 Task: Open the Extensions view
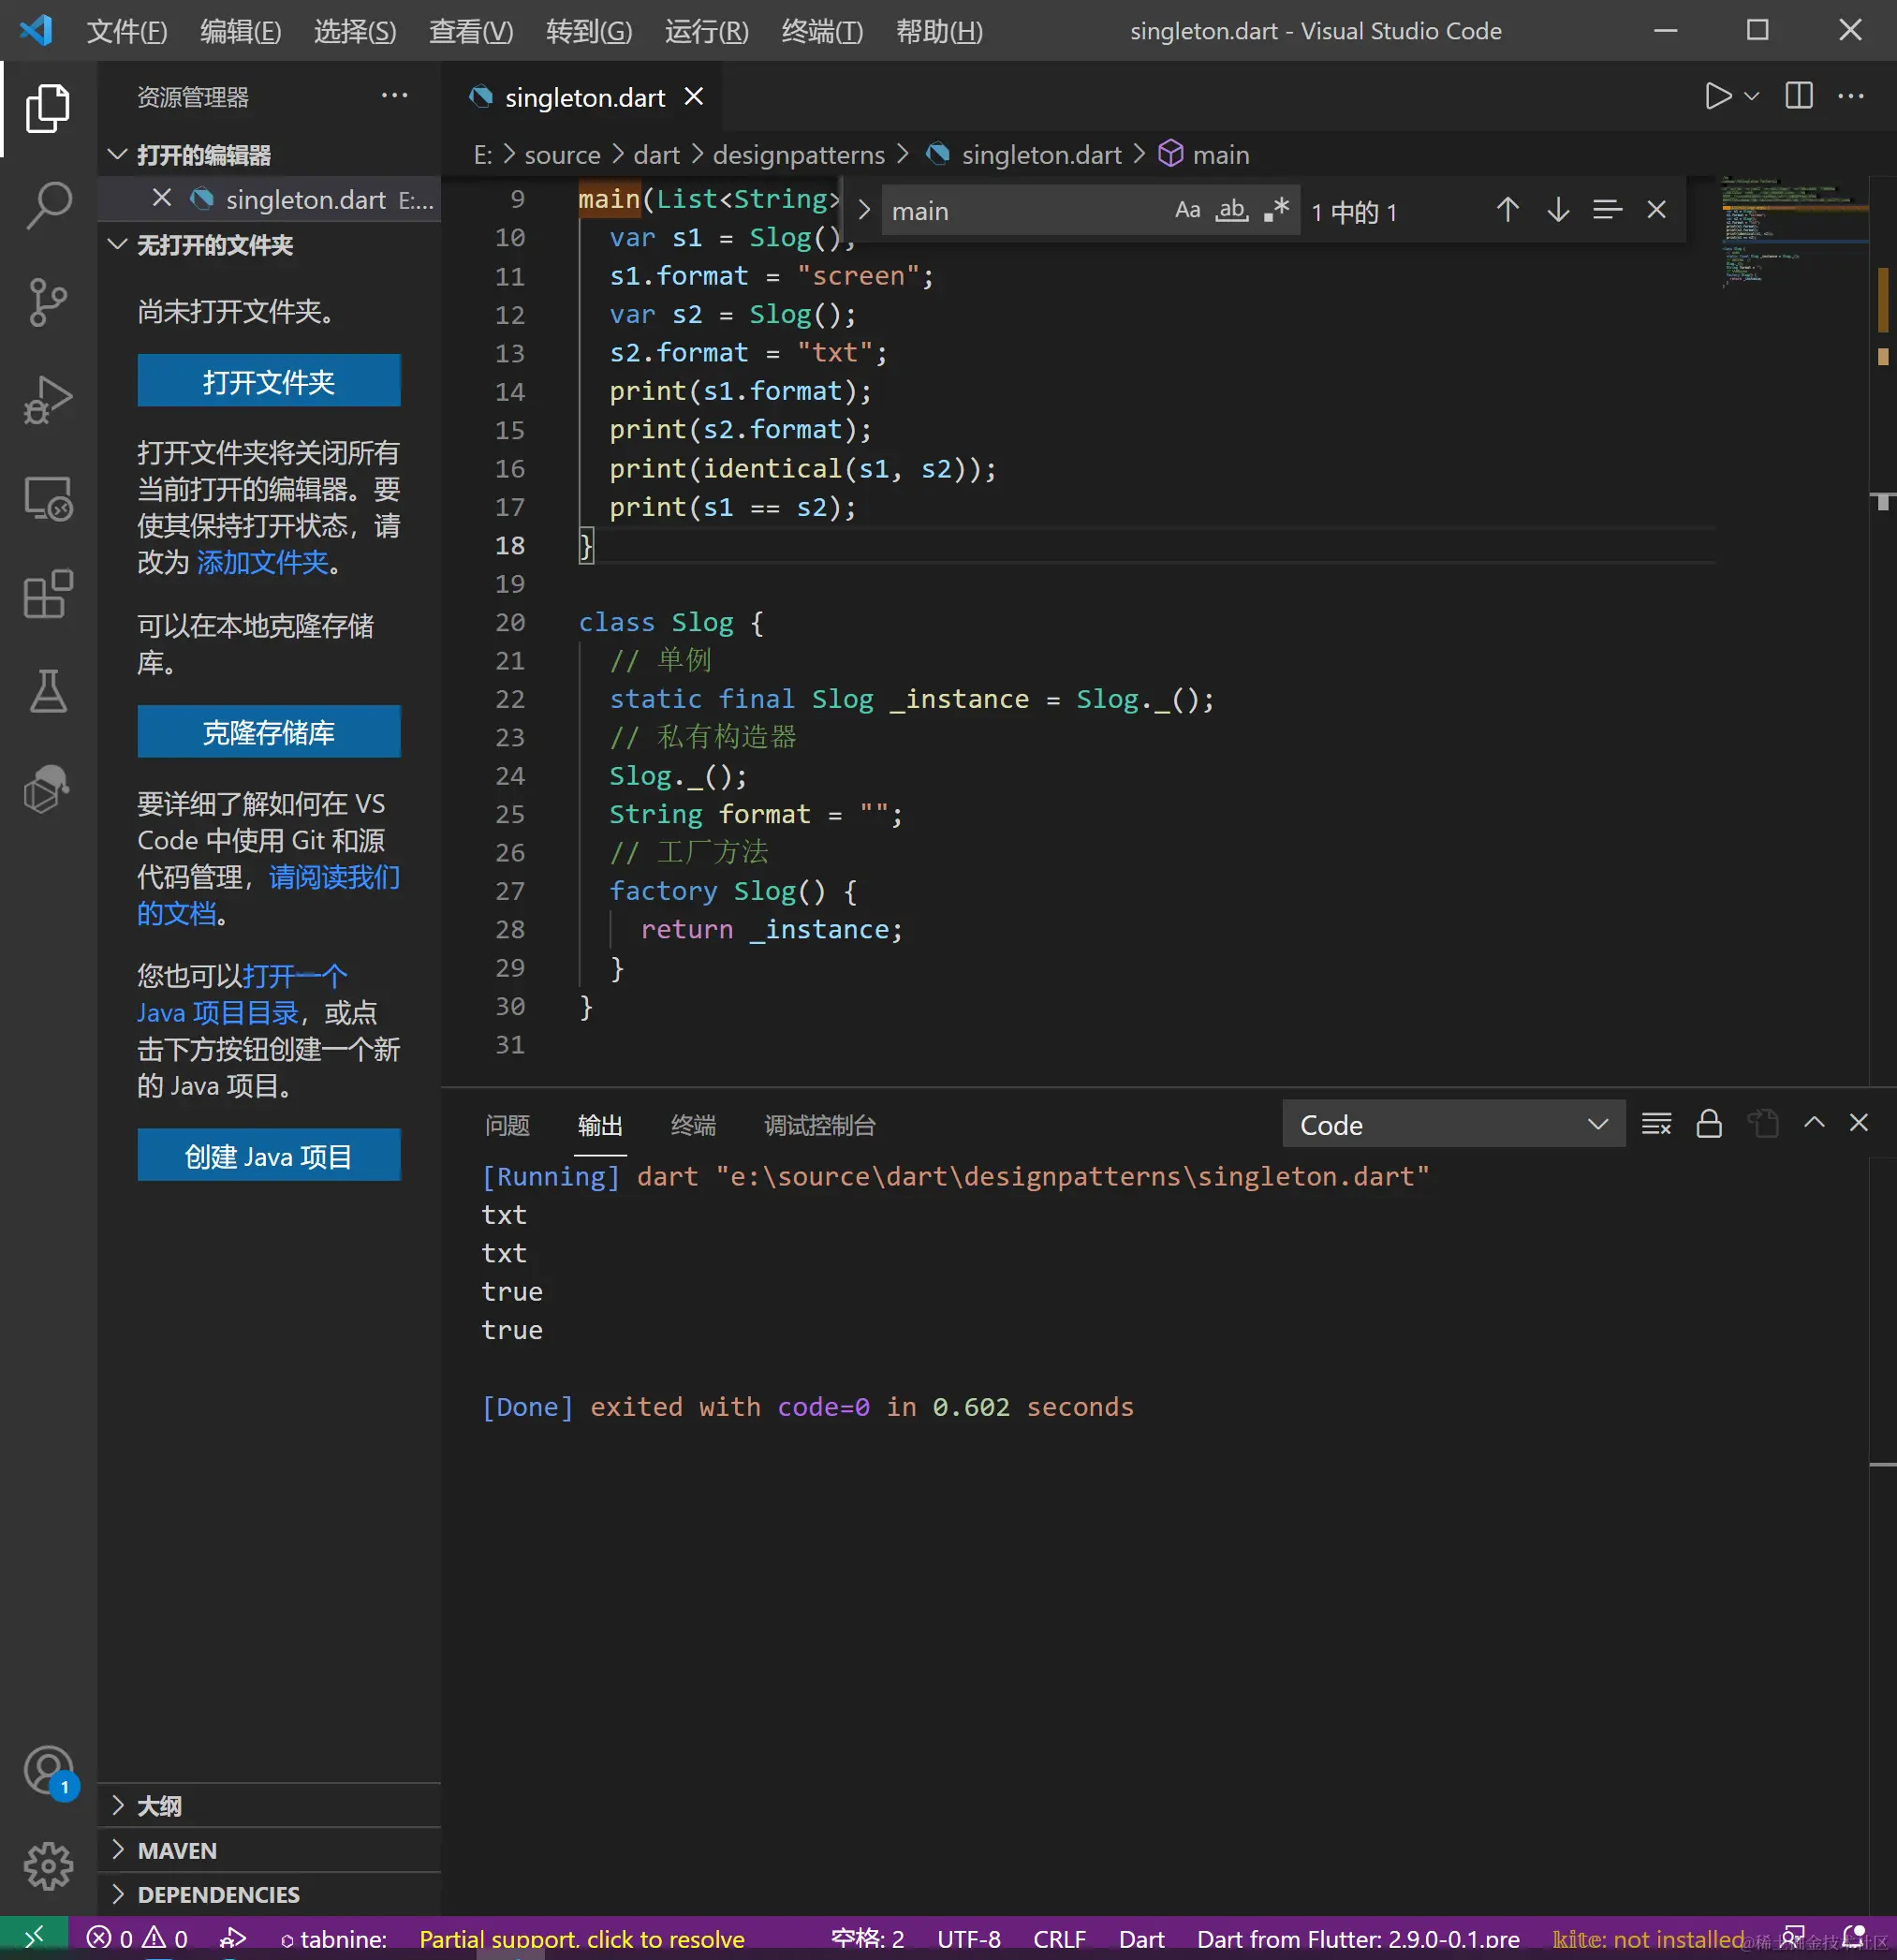(48, 595)
